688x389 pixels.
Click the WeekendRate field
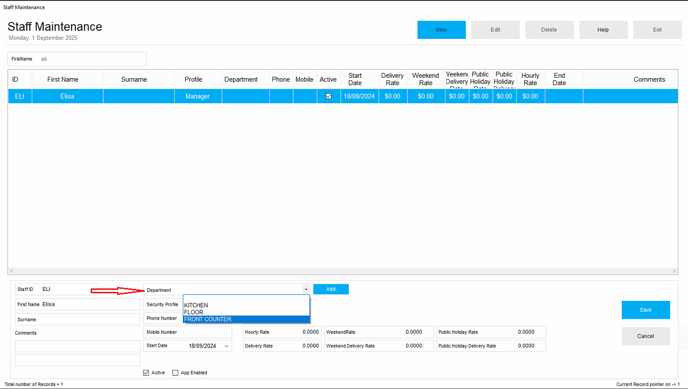(x=379, y=332)
